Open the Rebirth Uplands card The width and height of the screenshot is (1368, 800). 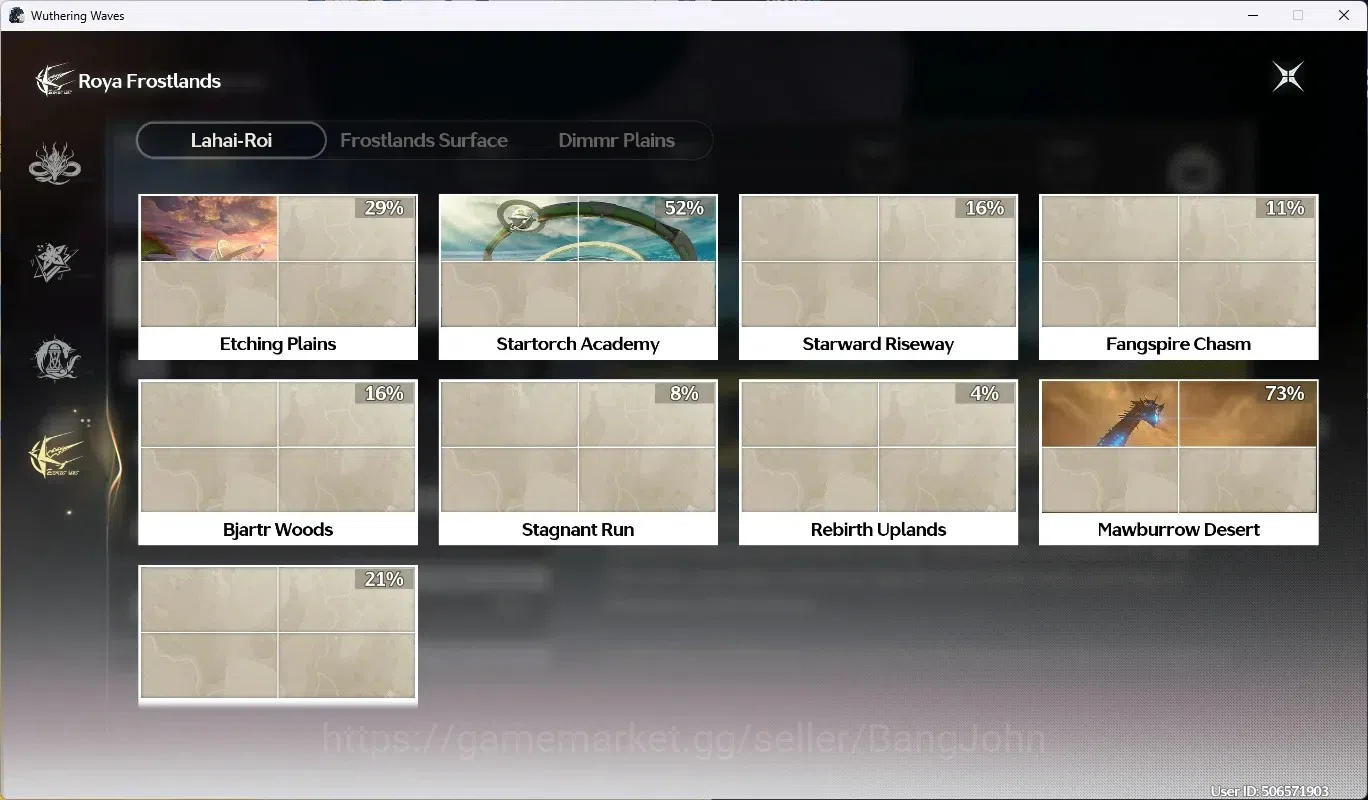point(878,462)
